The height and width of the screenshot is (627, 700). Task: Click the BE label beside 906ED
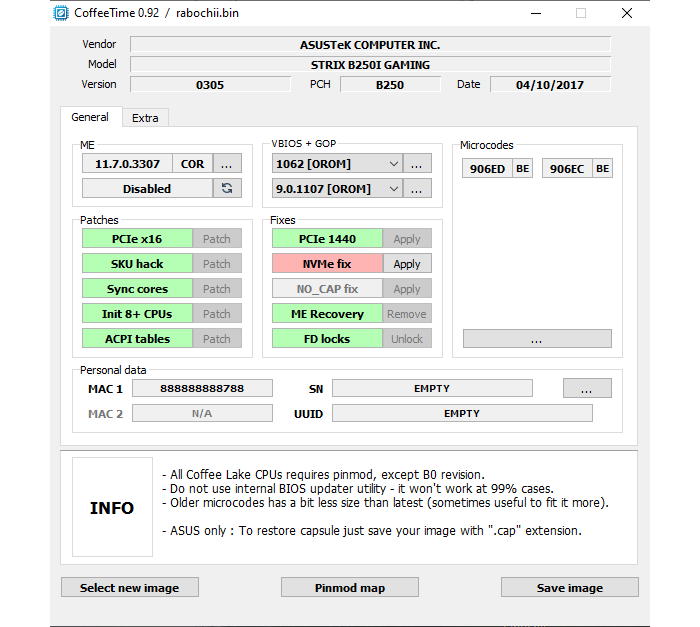coord(522,168)
